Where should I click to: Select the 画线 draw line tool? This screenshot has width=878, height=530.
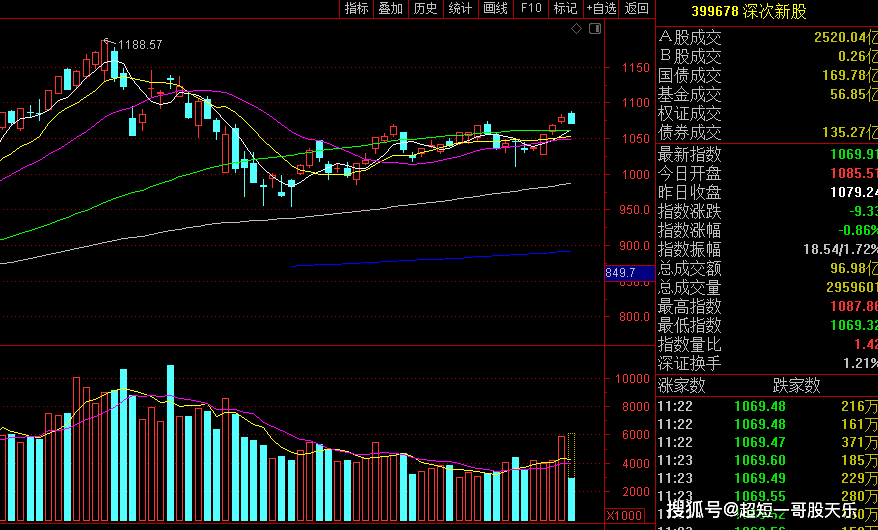point(496,8)
